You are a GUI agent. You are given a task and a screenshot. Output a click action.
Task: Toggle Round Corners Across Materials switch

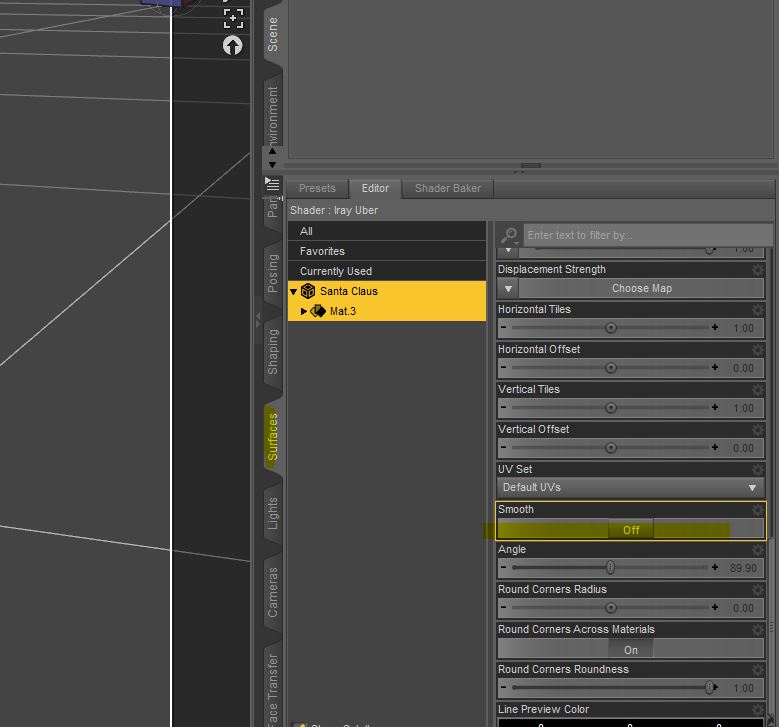[x=631, y=649]
